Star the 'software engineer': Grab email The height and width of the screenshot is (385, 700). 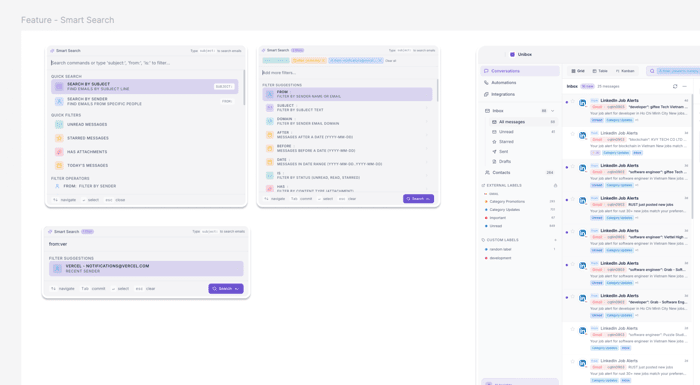click(573, 264)
